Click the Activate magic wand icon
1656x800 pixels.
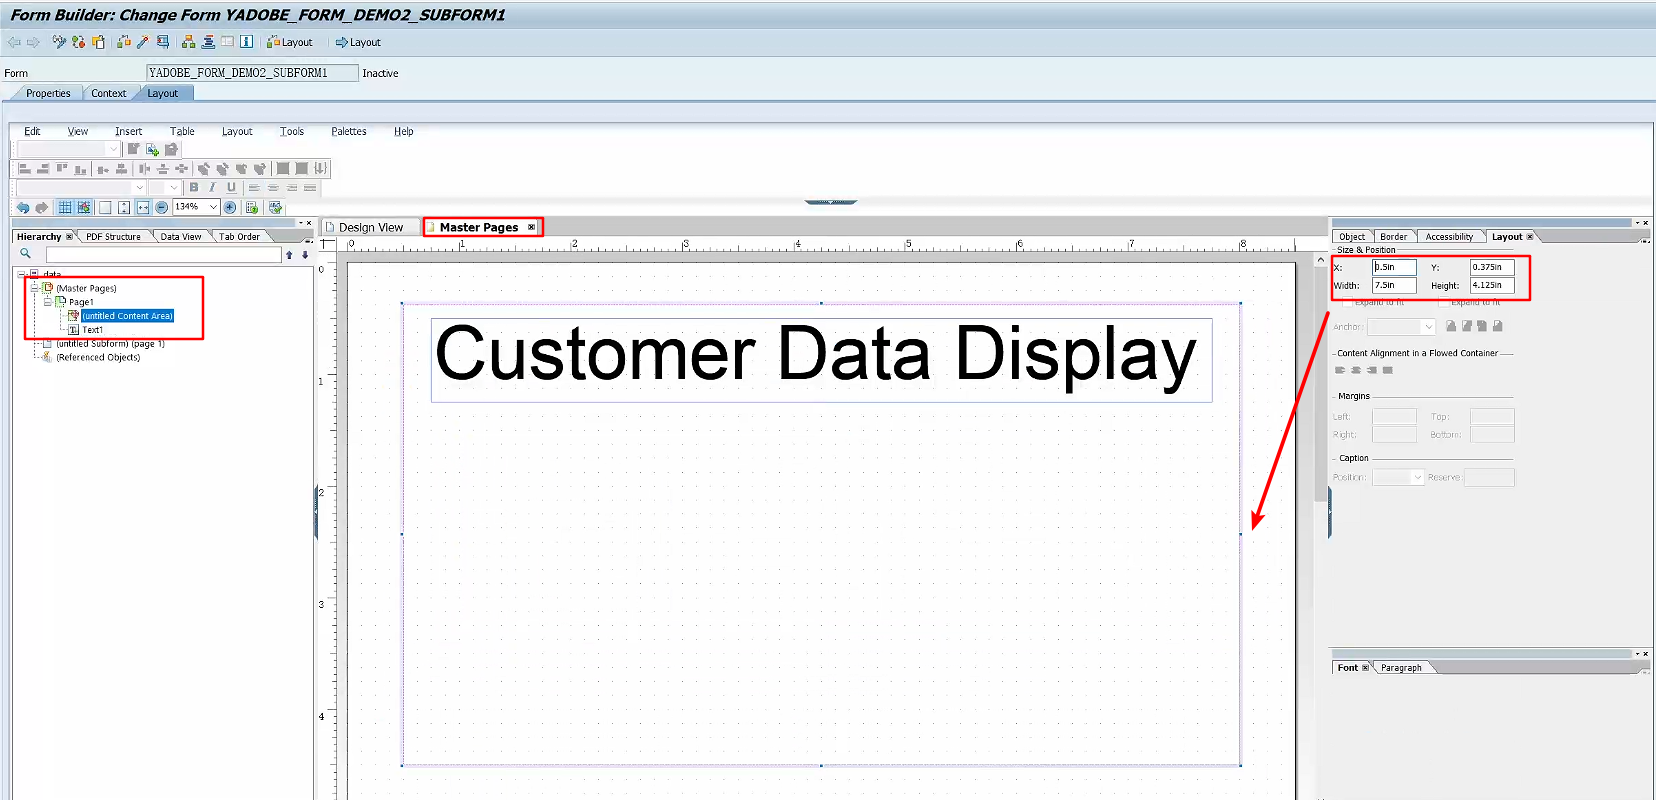coord(143,42)
